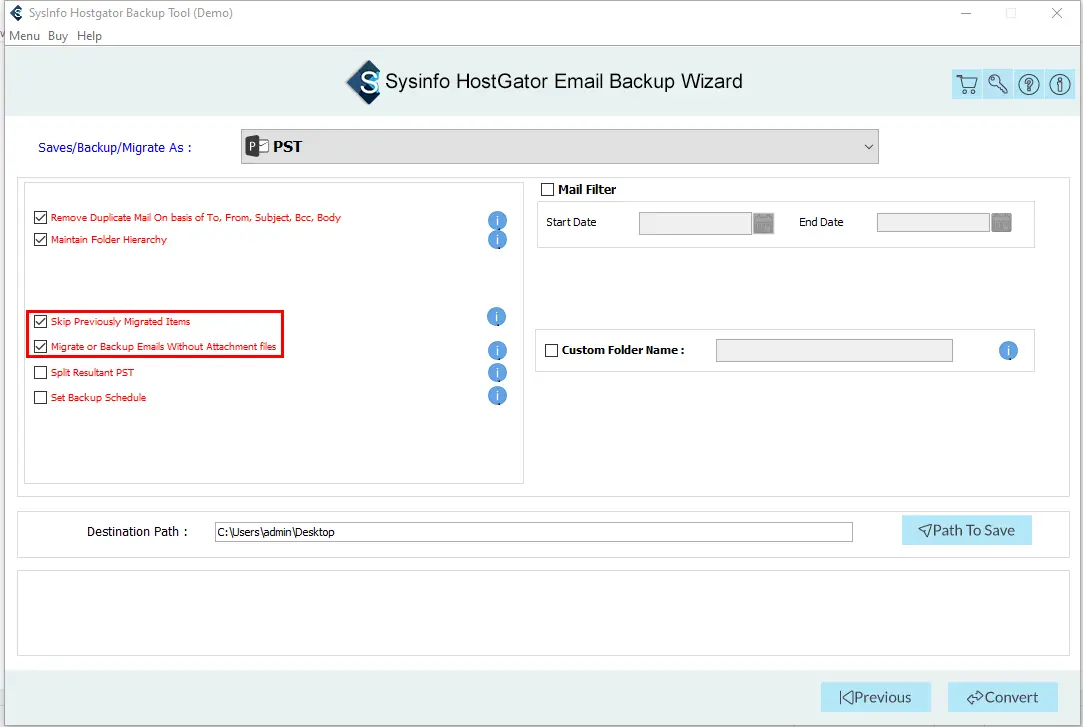
Task: Start conversion with Convert button
Action: click(x=1002, y=697)
